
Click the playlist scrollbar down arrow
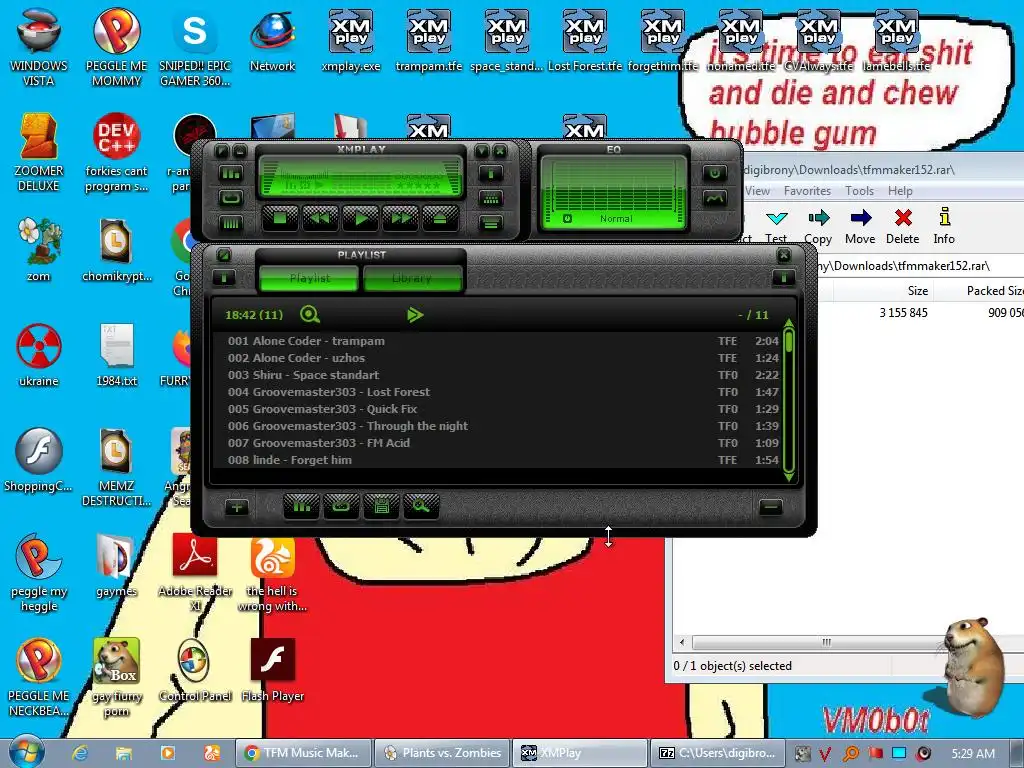[x=789, y=477]
